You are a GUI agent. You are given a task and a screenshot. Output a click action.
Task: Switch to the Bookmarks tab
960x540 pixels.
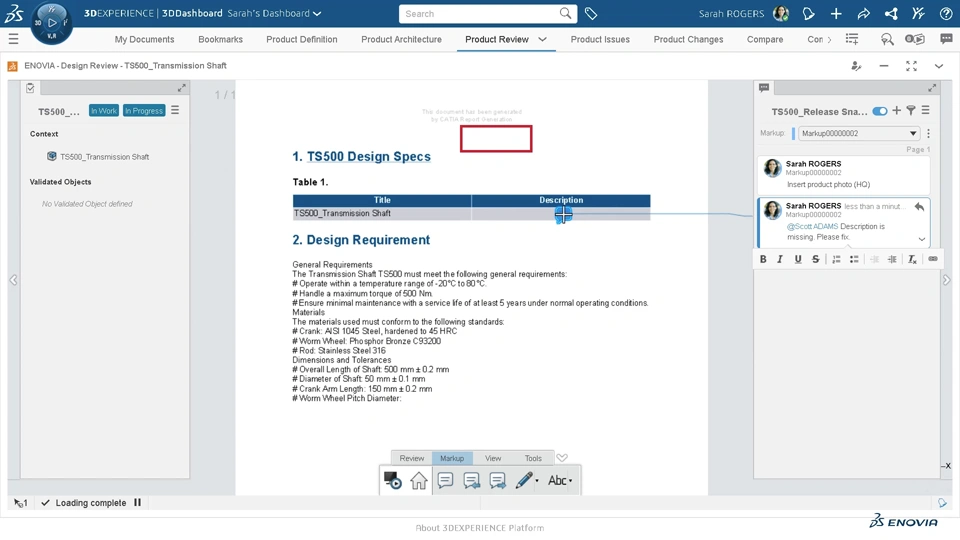point(220,39)
